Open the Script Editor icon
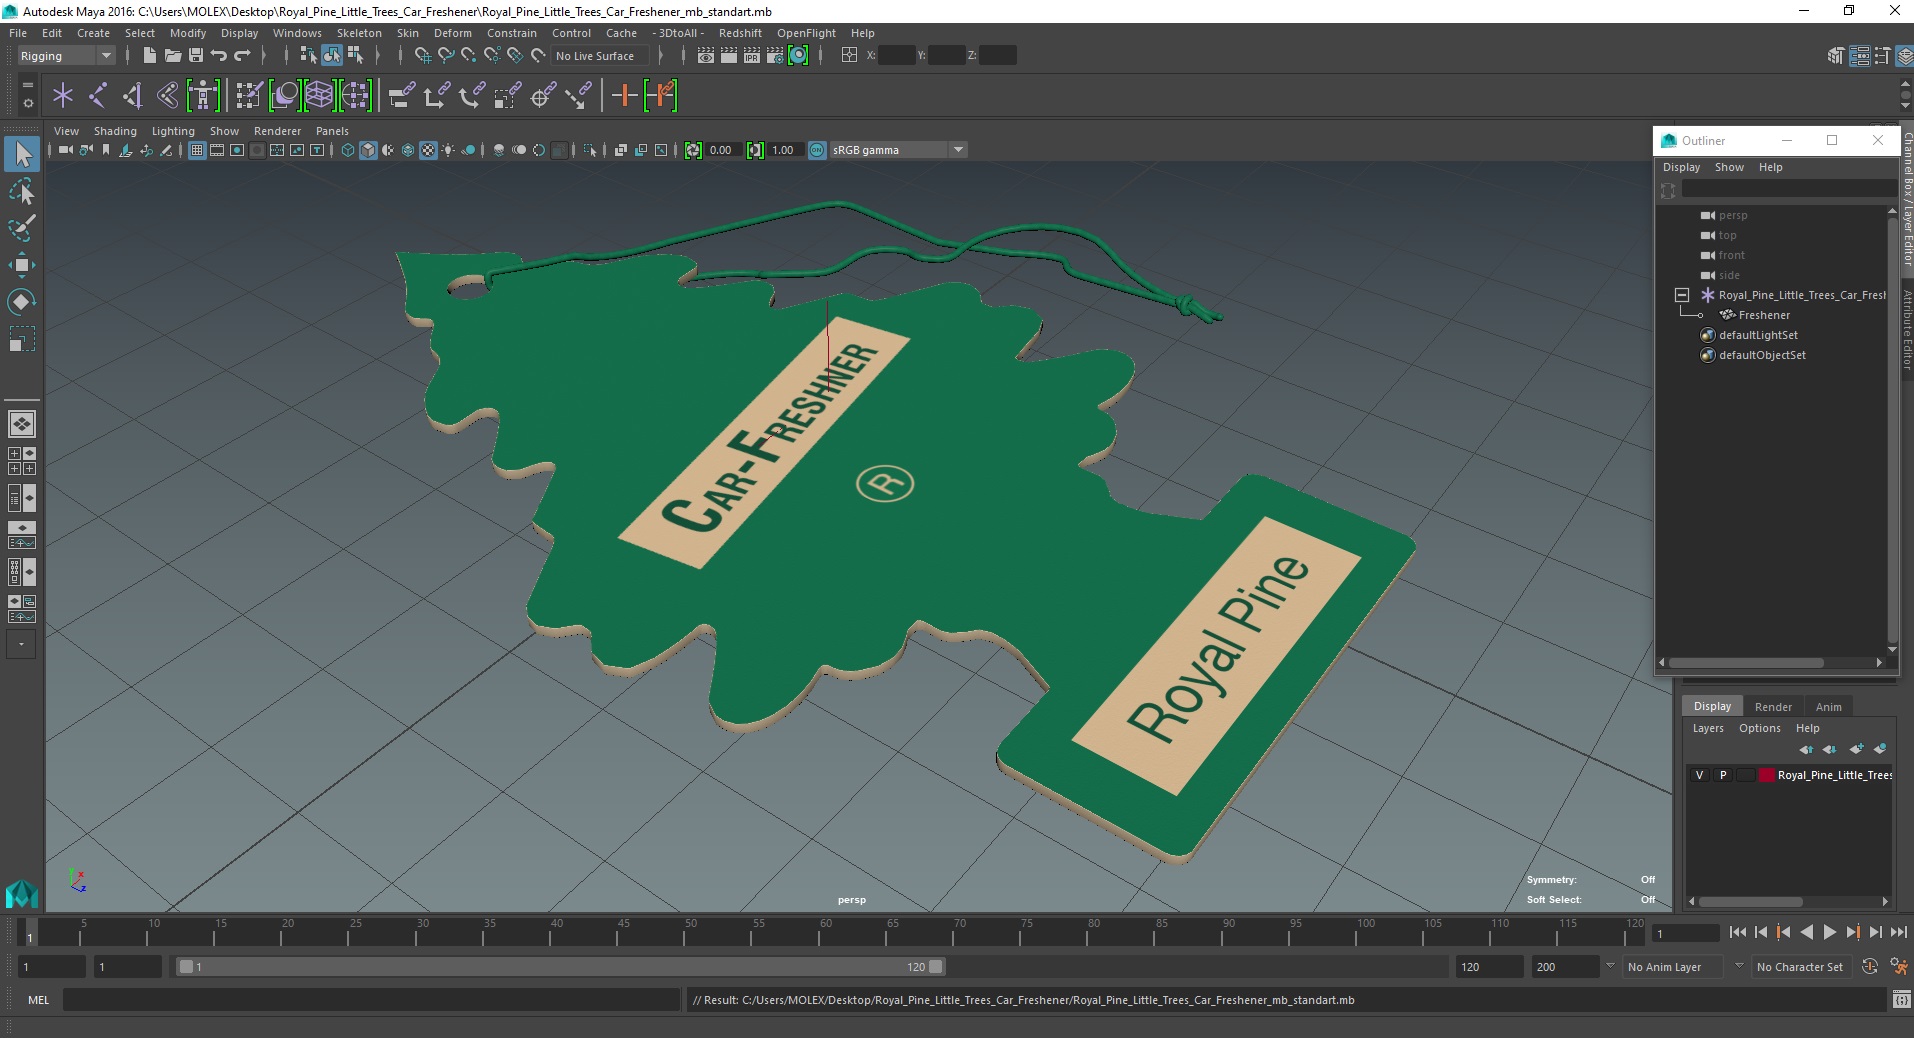 1901,1000
